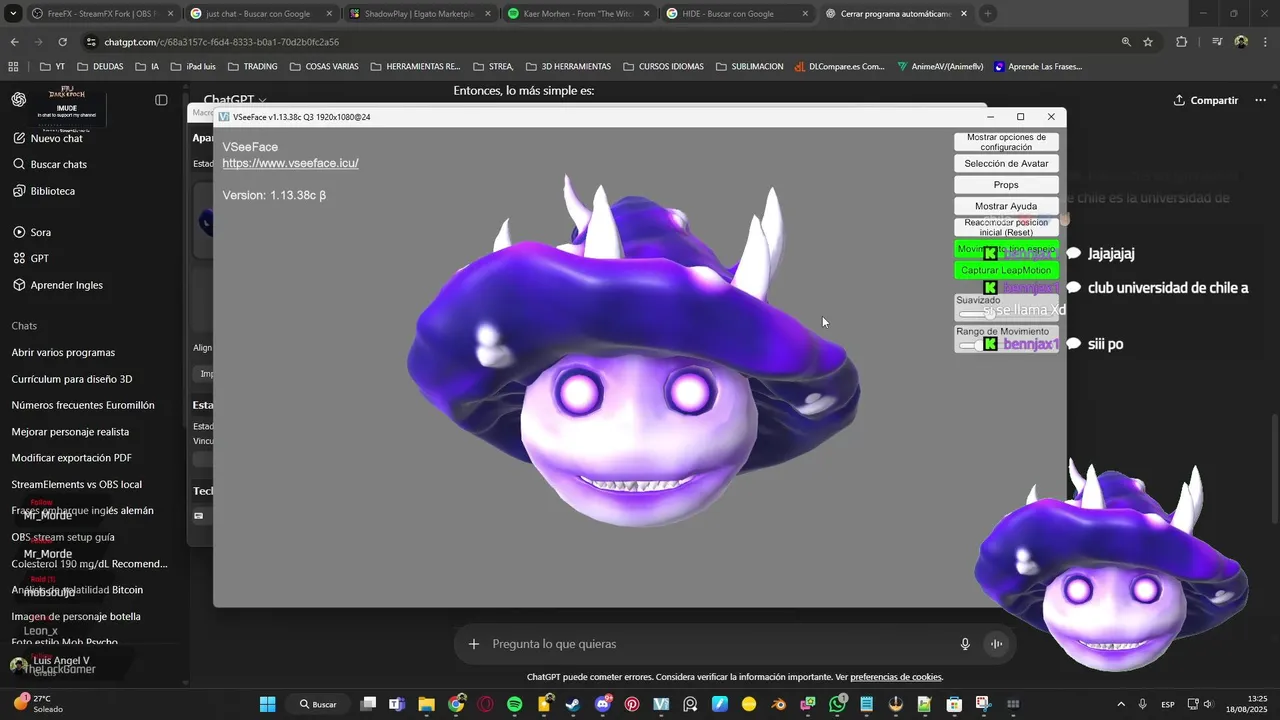
Task: Start voice mode with the waveform icon
Action: click(997, 644)
